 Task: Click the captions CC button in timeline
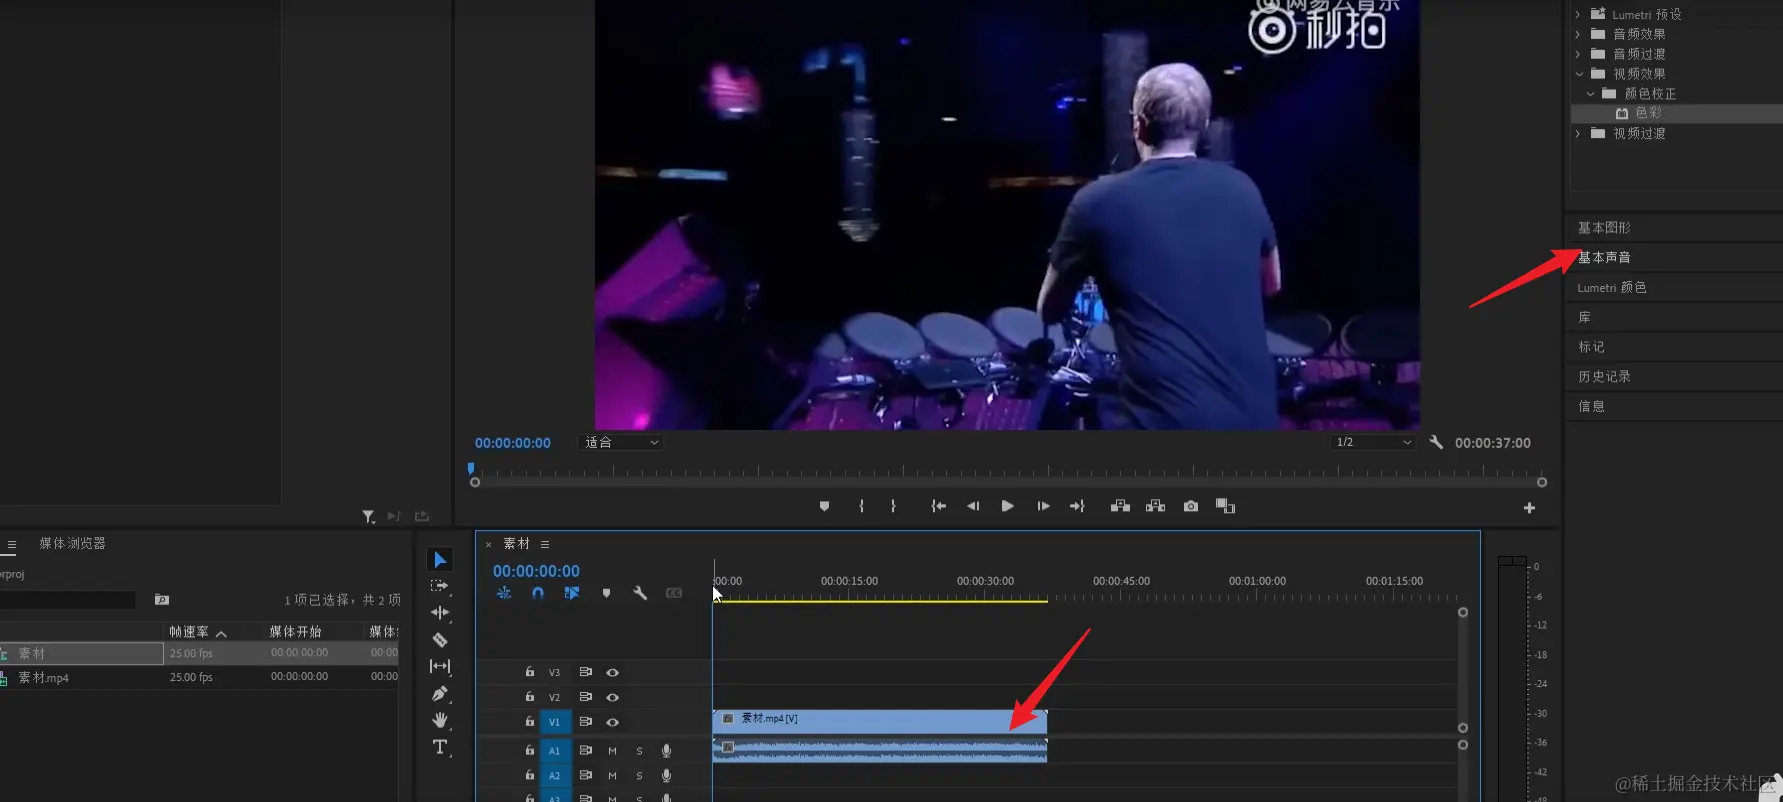(674, 593)
